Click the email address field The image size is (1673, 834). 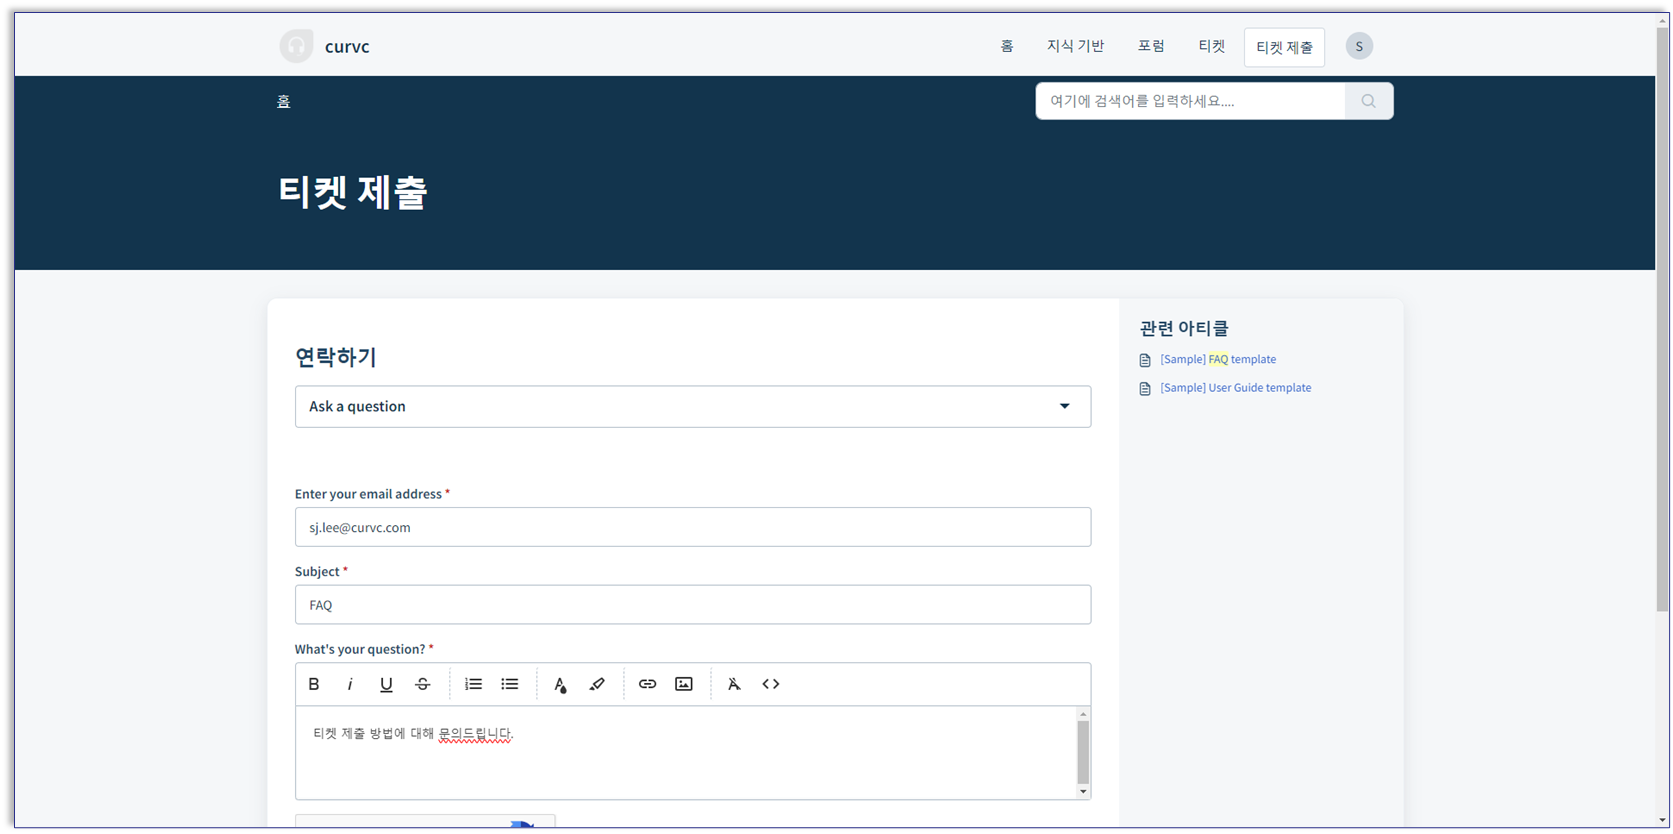693,527
